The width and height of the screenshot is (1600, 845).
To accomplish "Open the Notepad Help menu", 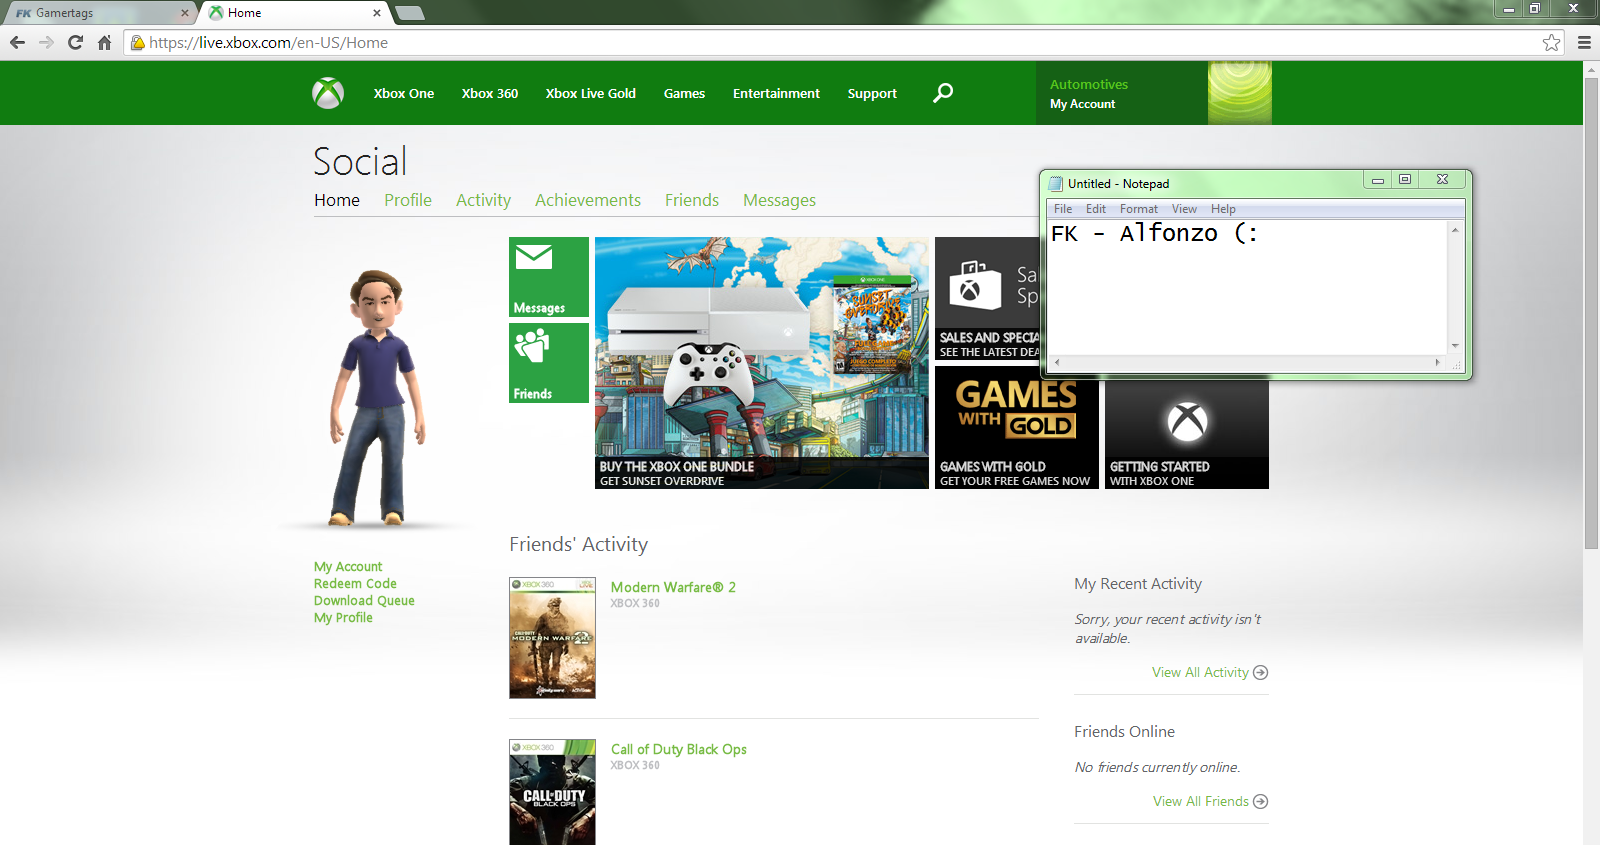I will point(1223,209).
